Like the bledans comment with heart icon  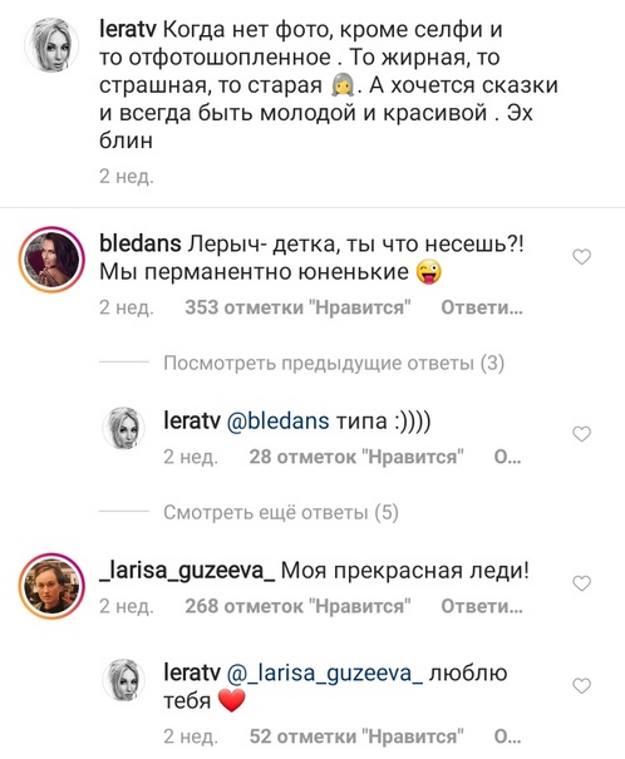pos(581,258)
